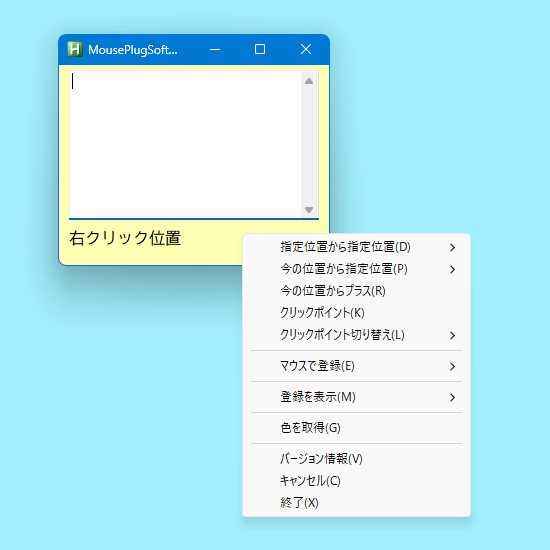Click the MousePlugSoft... window title text
550x550 pixels.
tap(133, 50)
